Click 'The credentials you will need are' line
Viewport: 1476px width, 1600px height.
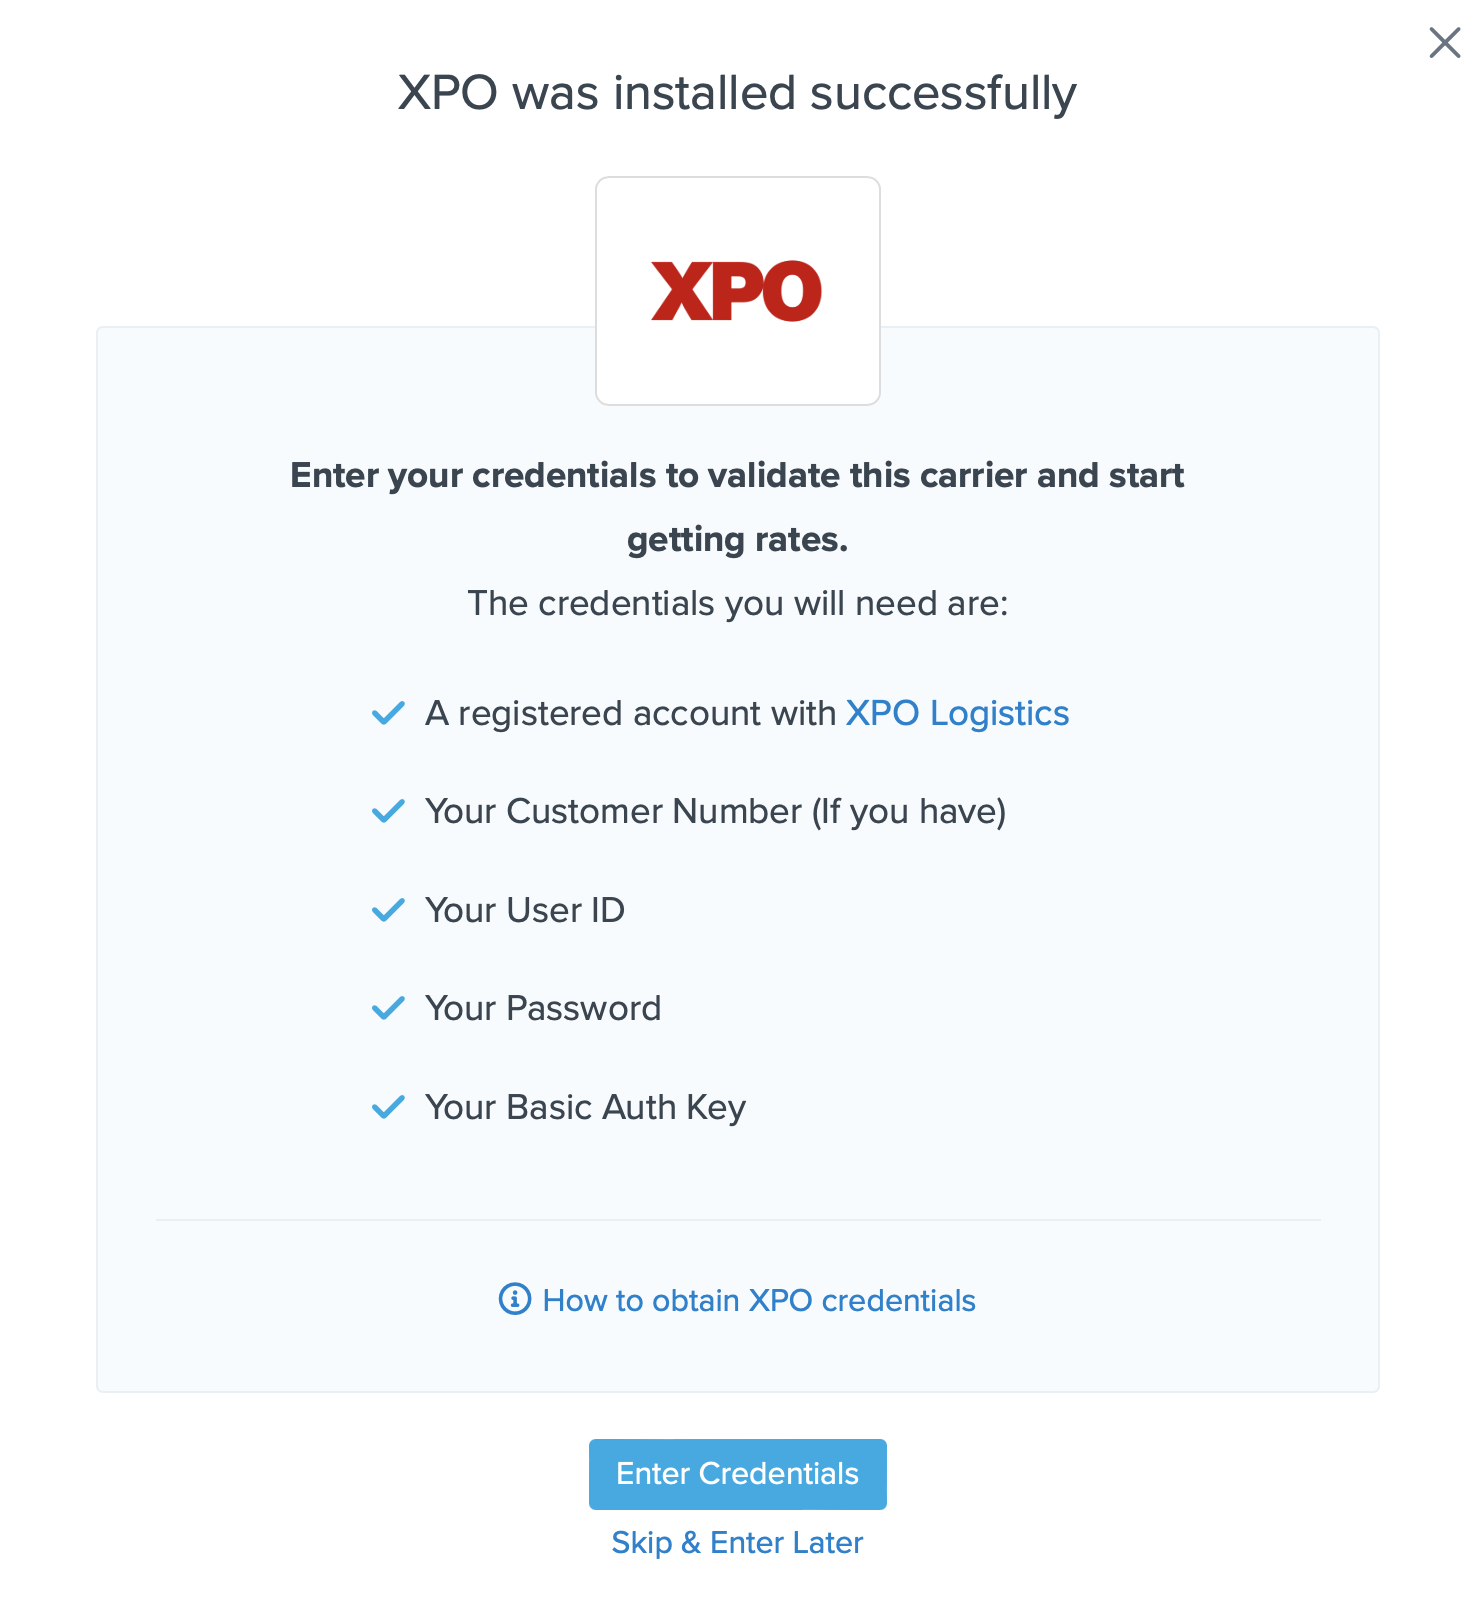click(737, 603)
